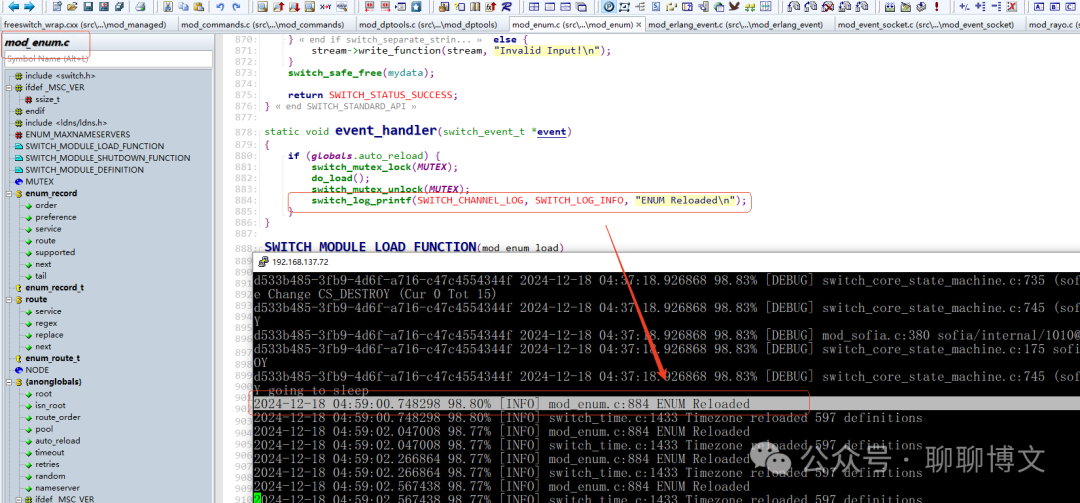Viewport: 1080px width, 503px height.
Task: Click the cascade windows layout icon
Action: coord(581,7)
